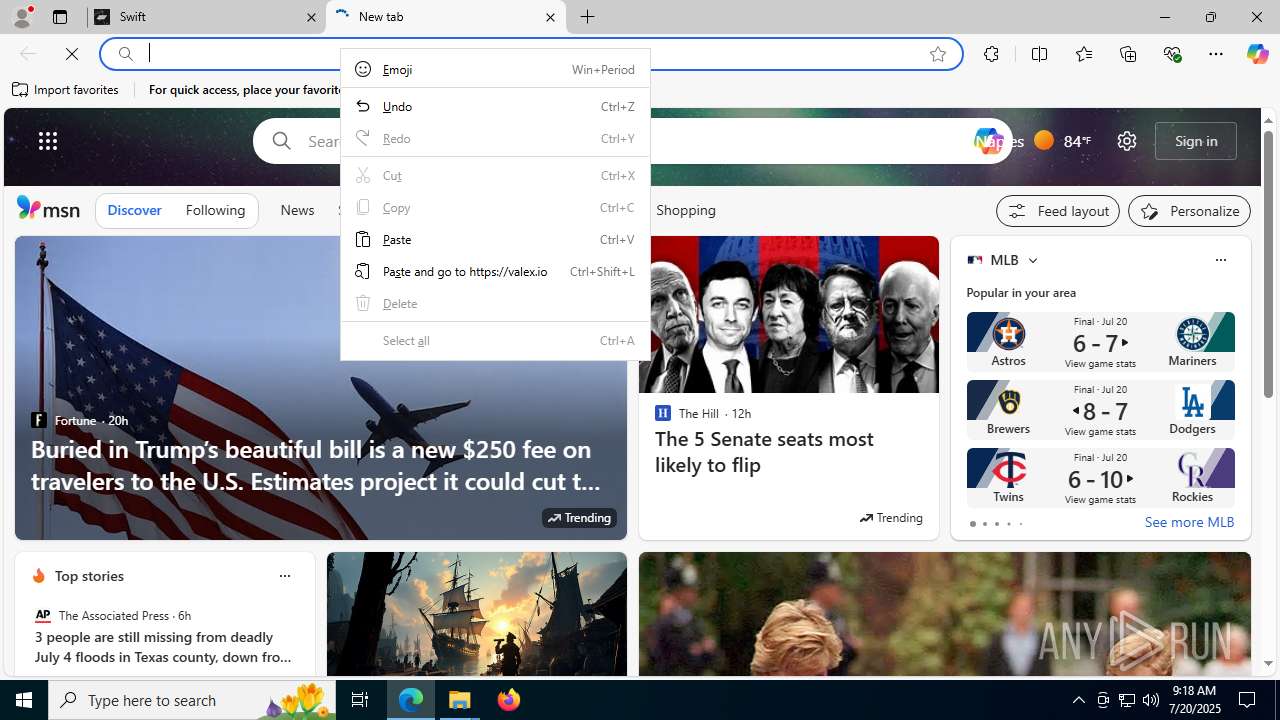Choose Undo in context menu

click(x=495, y=106)
